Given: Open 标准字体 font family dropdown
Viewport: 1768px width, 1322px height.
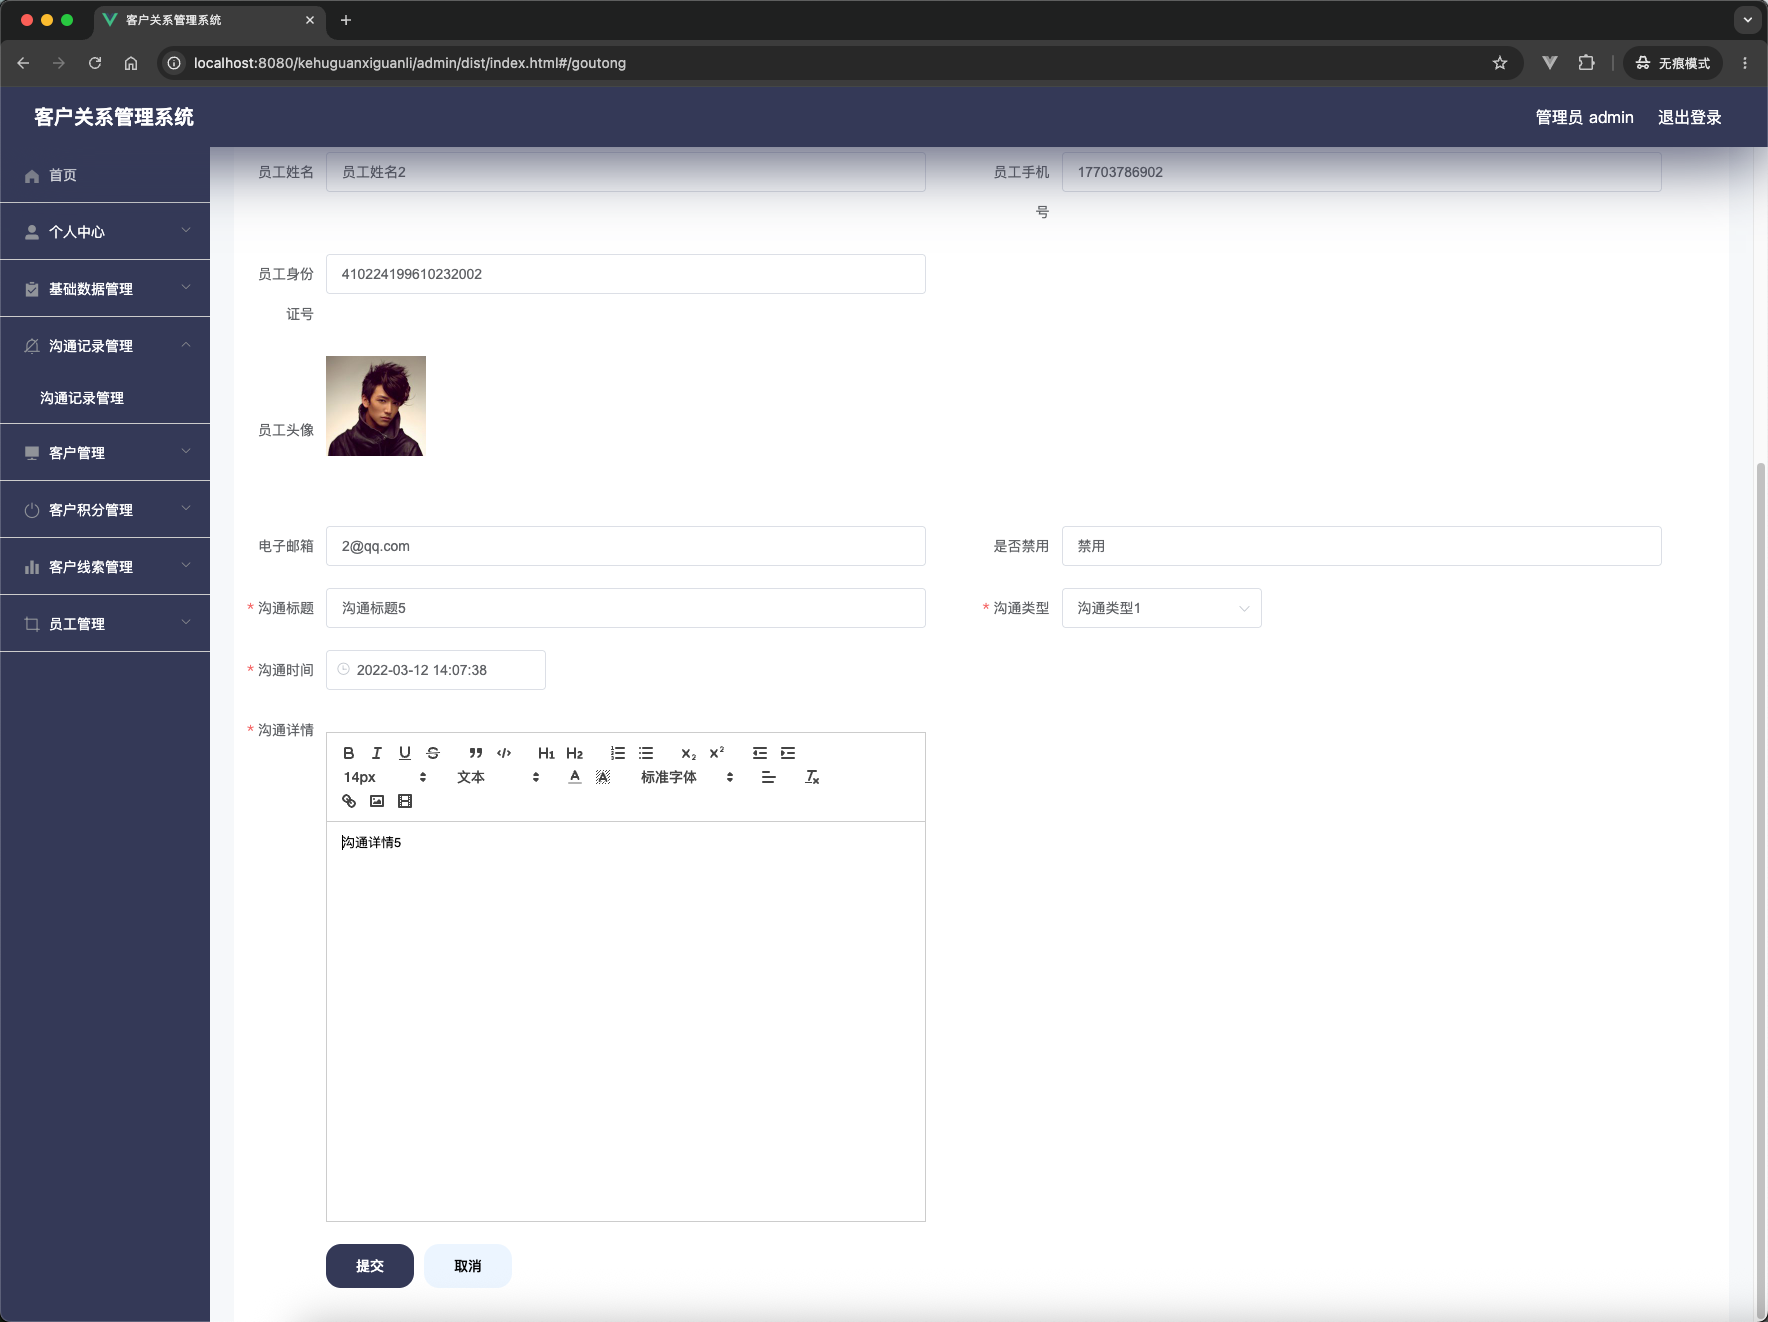Looking at the screenshot, I should click(x=687, y=777).
